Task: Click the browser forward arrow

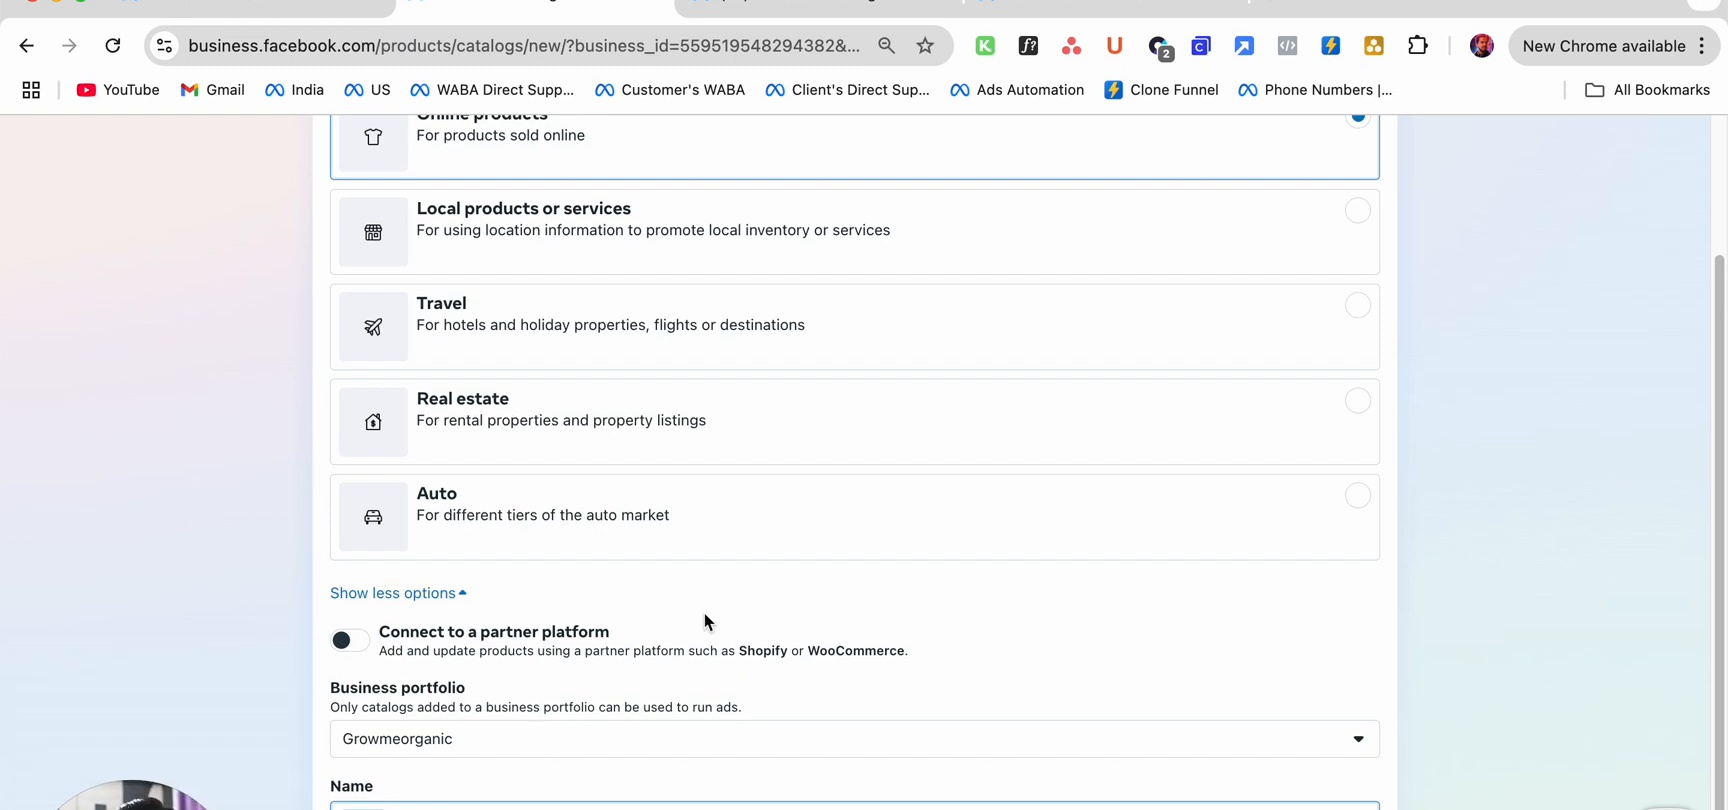Action: [69, 46]
